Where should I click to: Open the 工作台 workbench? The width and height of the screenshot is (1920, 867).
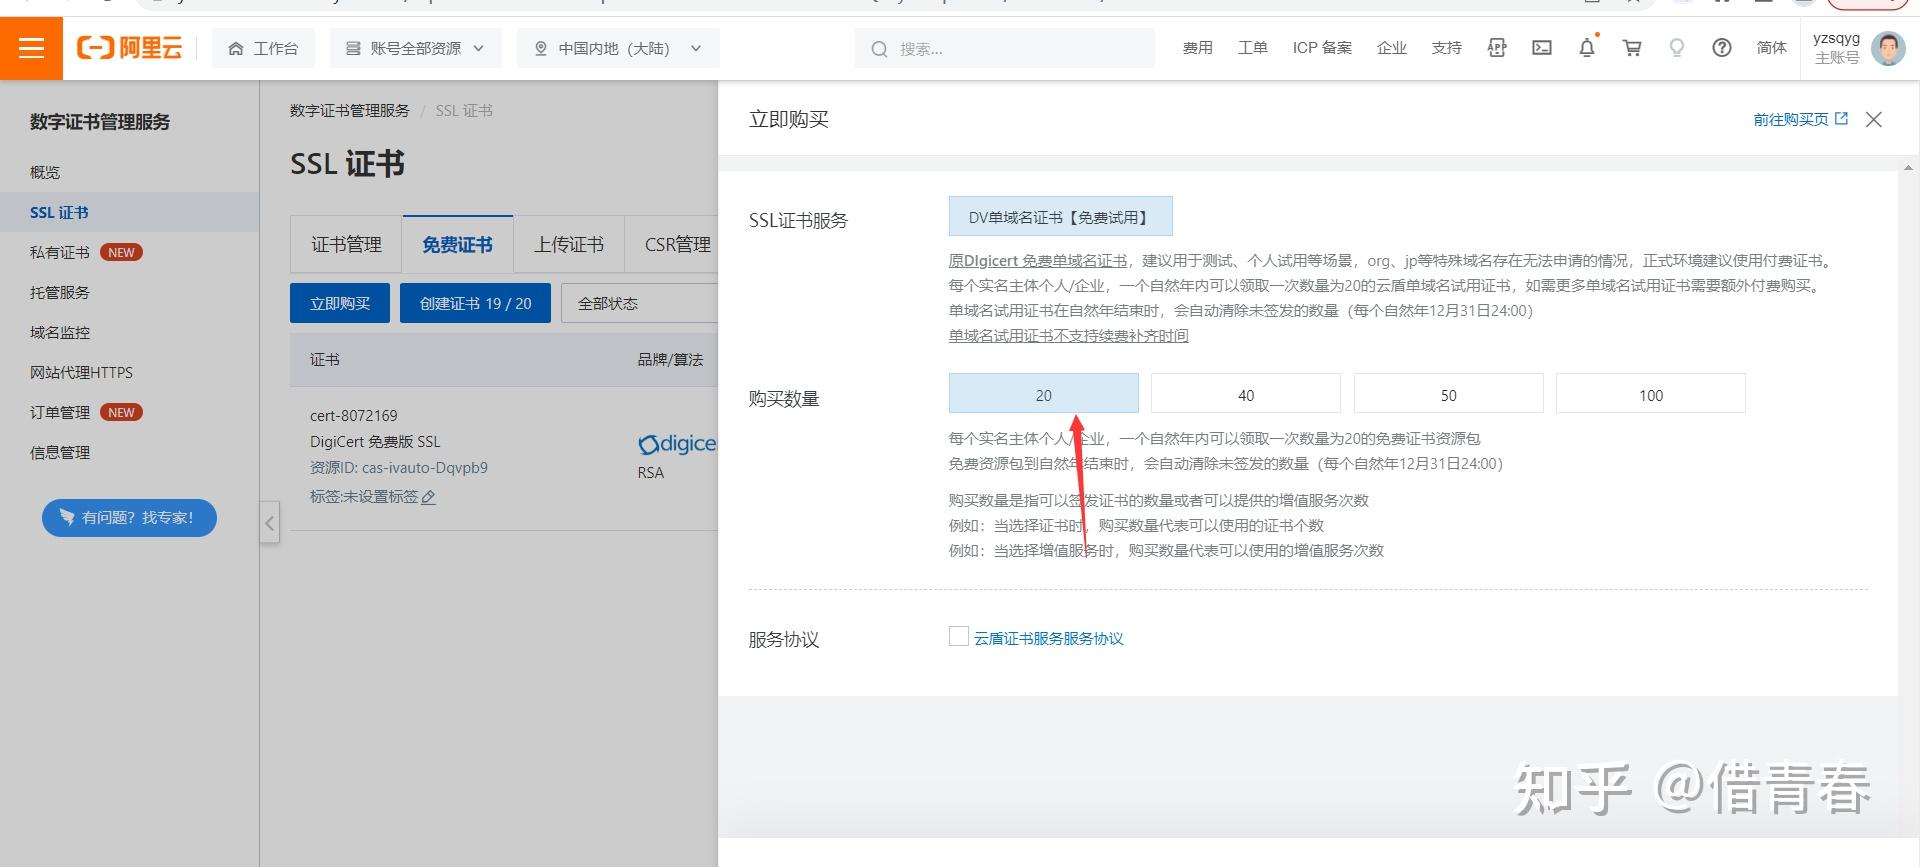(x=263, y=48)
